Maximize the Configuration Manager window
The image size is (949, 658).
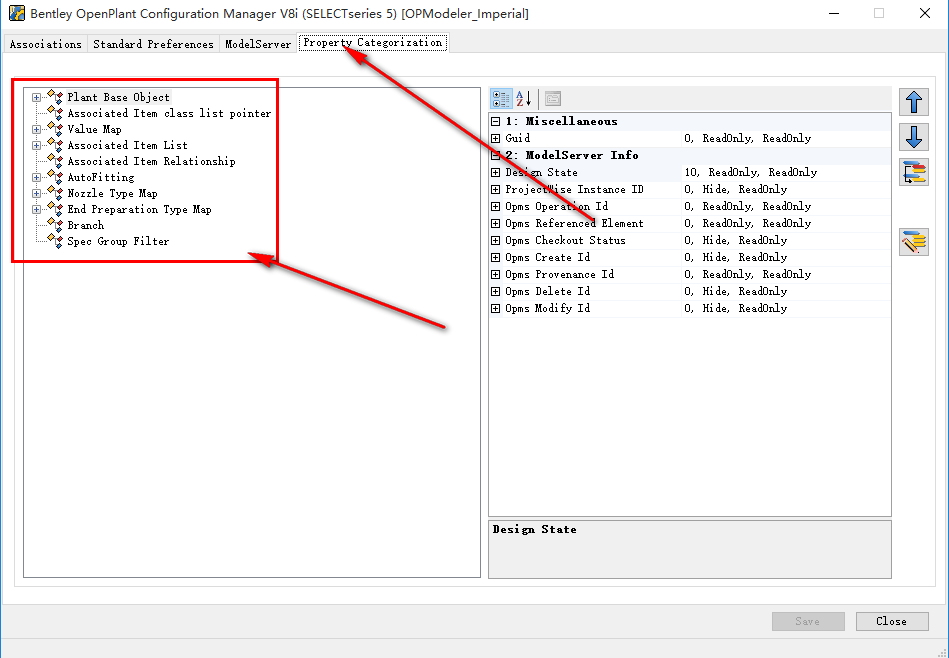click(879, 13)
